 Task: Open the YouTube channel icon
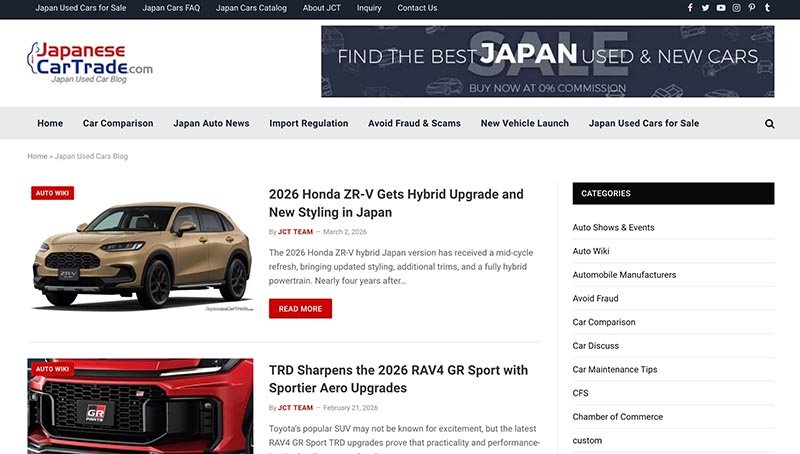(x=721, y=8)
